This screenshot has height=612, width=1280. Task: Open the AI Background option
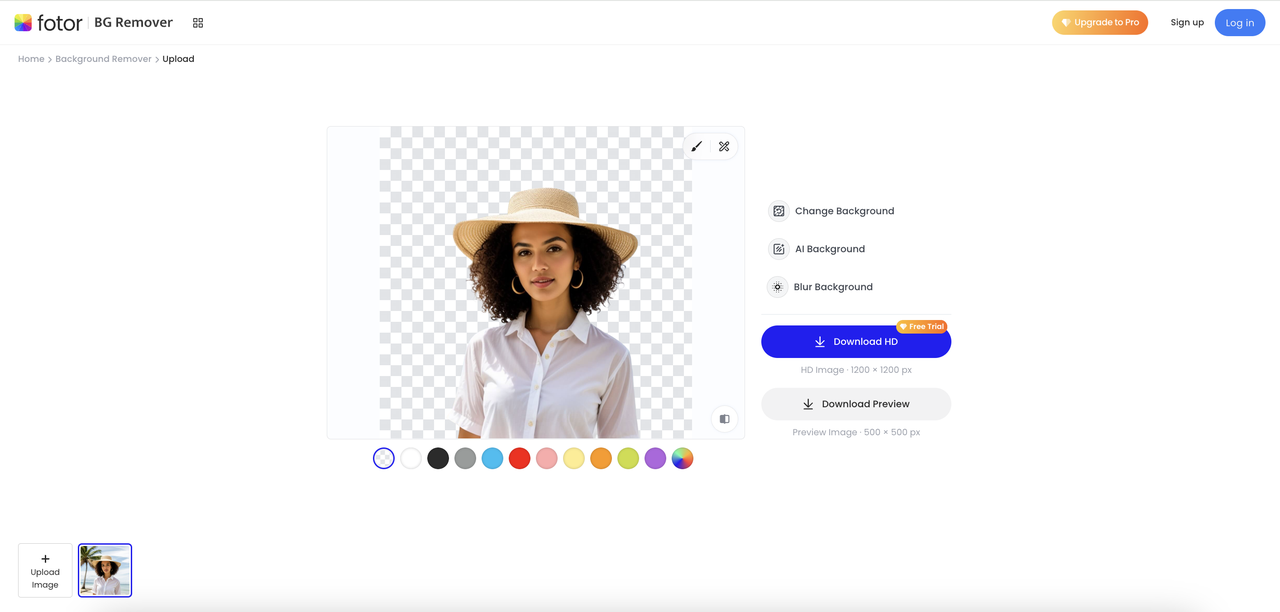(x=817, y=249)
